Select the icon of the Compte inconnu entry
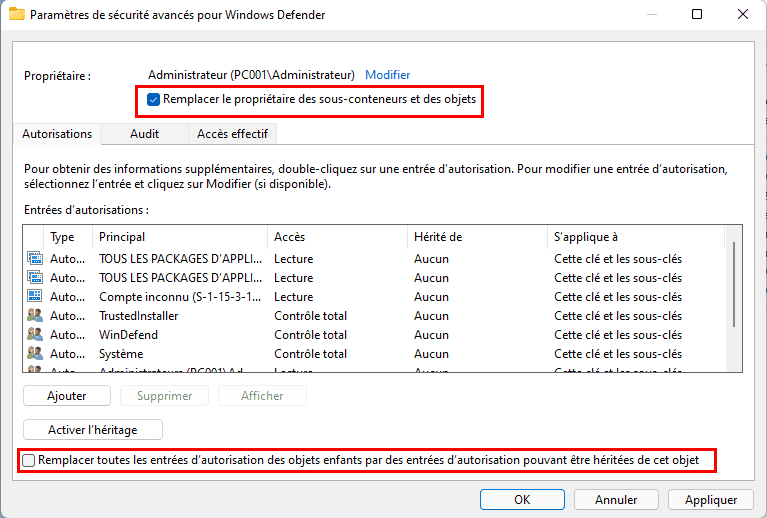767x518 pixels. pyautogui.click(x=34, y=296)
